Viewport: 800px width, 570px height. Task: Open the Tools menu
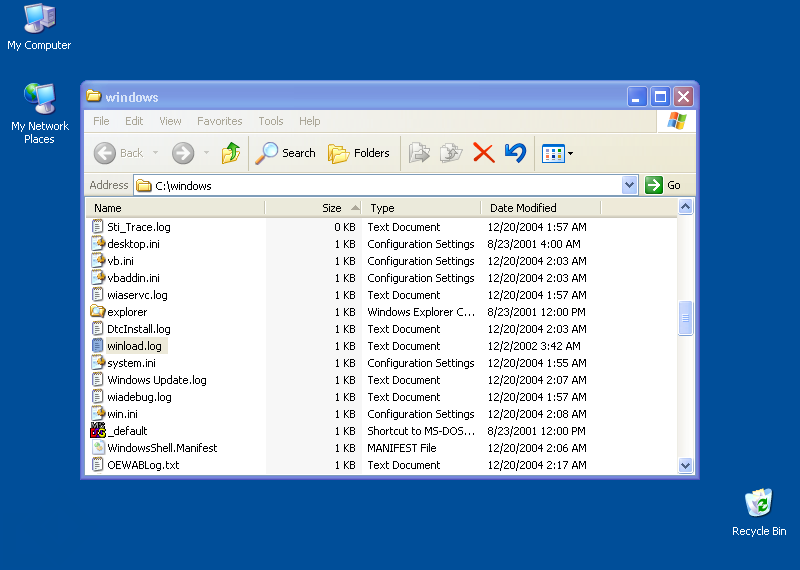(270, 121)
